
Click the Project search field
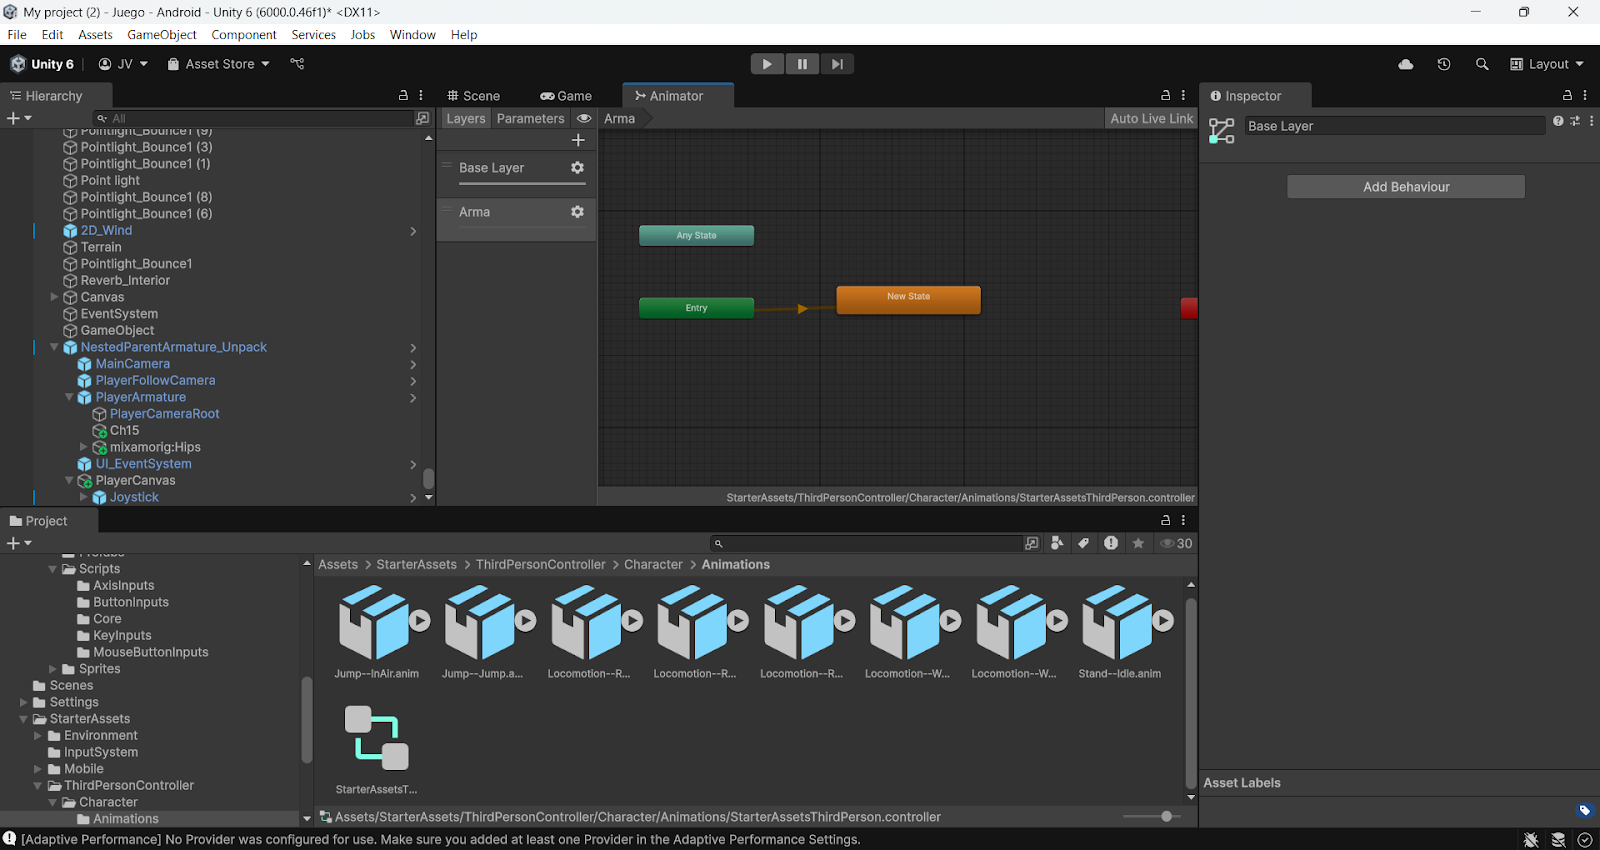[x=866, y=544]
